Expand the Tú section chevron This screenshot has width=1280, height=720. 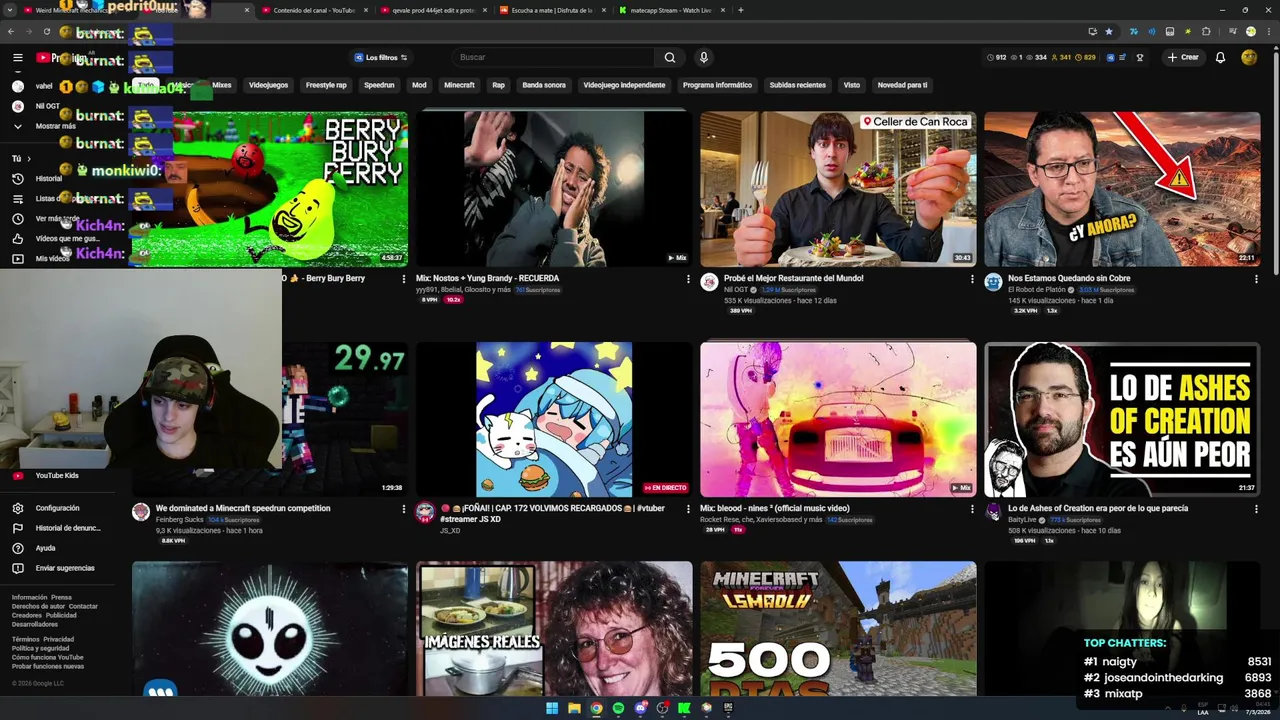tap(28, 158)
